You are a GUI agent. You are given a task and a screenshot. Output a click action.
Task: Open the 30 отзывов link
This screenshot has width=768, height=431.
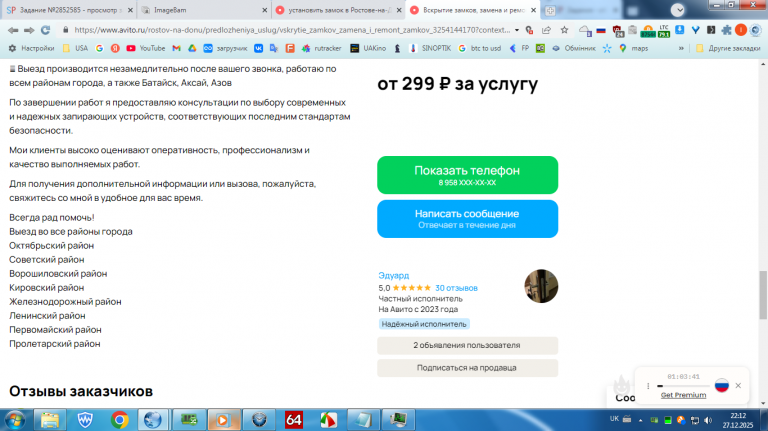click(x=456, y=288)
